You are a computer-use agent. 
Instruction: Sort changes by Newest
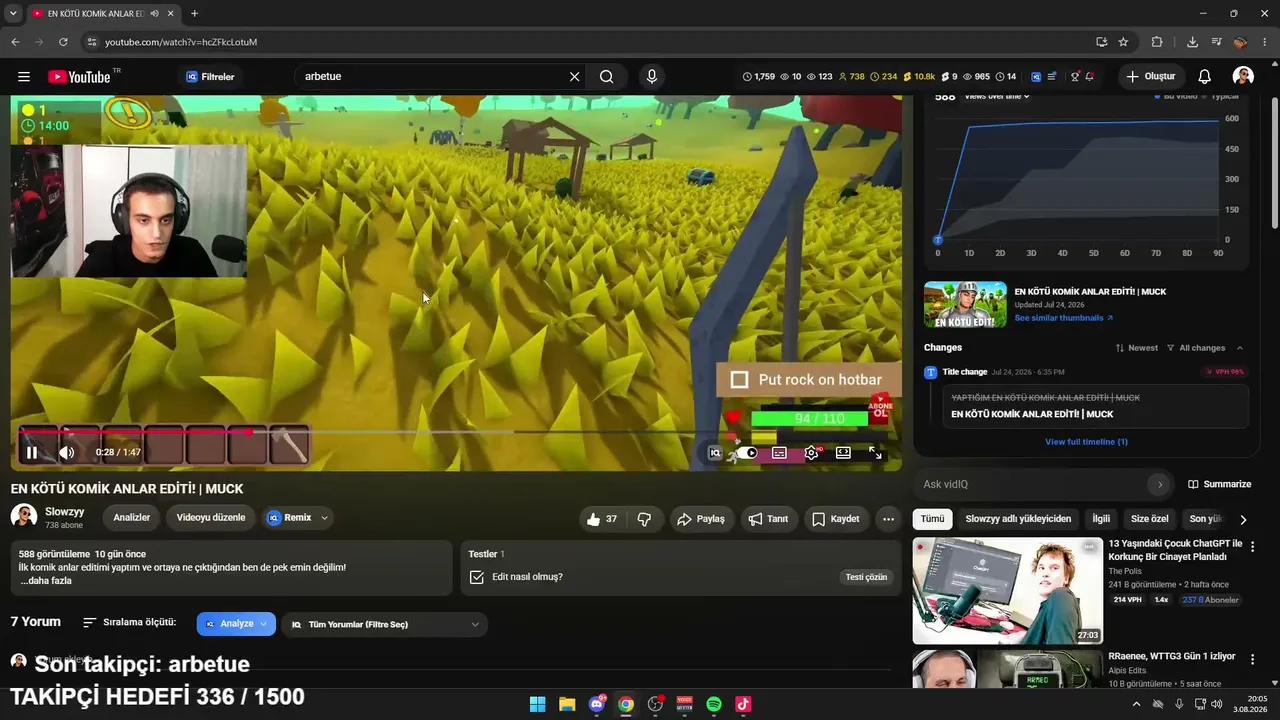1137,348
